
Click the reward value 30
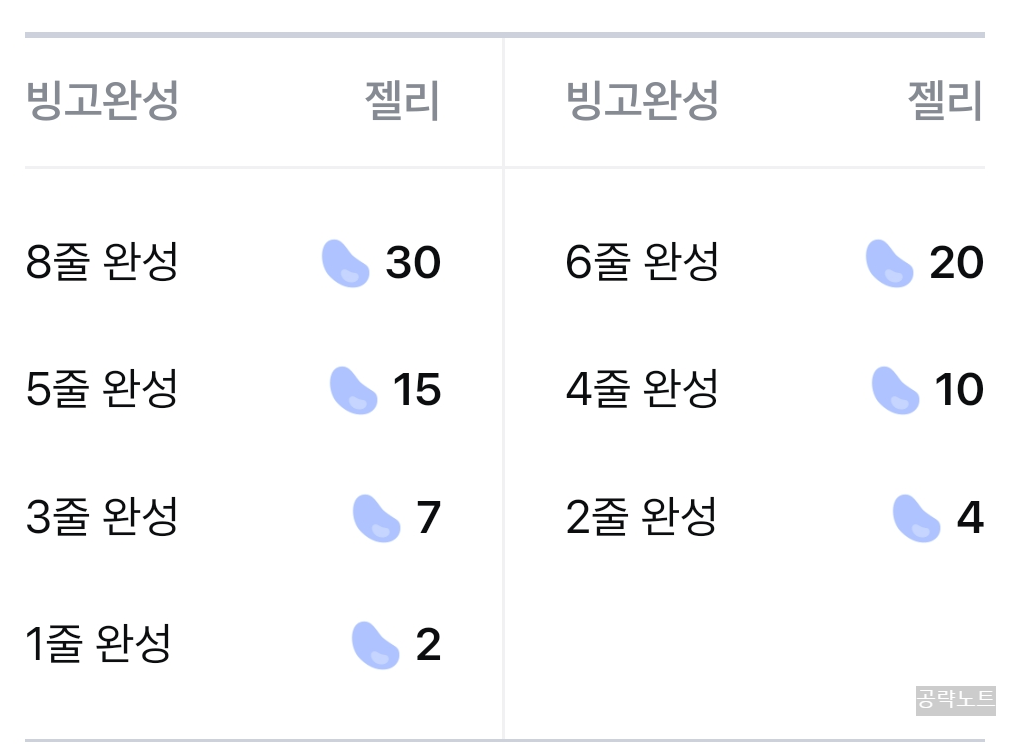[x=413, y=263]
